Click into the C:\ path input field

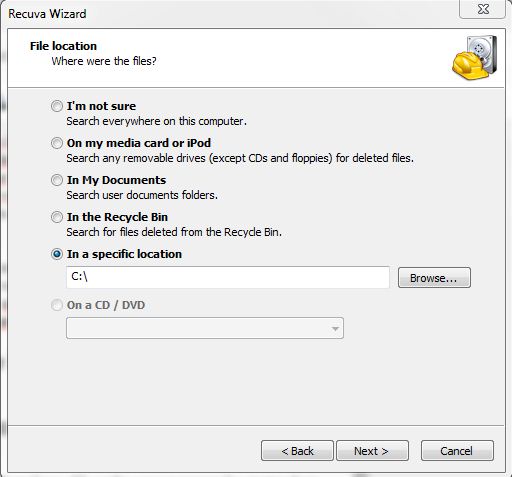[228, 277]
